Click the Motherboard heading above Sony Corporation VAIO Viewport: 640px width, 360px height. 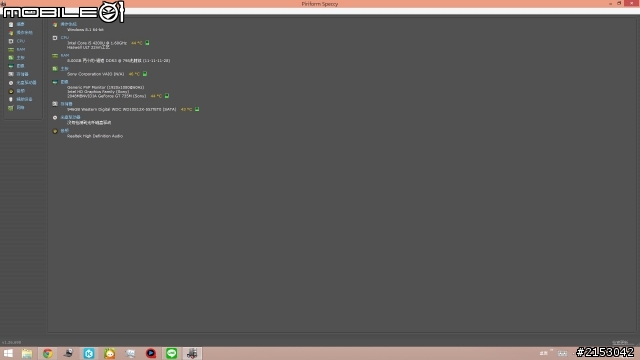click(64, 69)
